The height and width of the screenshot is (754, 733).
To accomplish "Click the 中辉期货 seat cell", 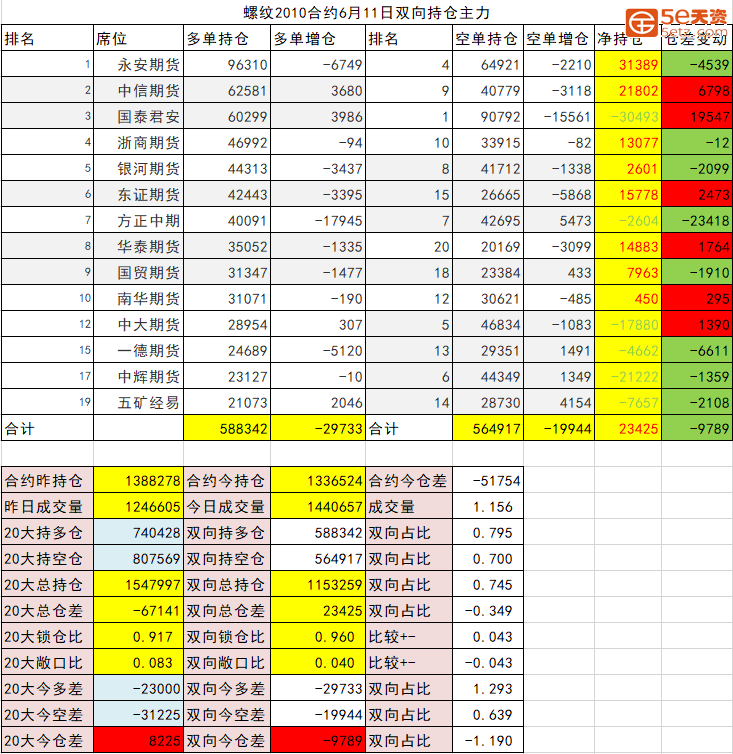I will click(x=139, y=376).
